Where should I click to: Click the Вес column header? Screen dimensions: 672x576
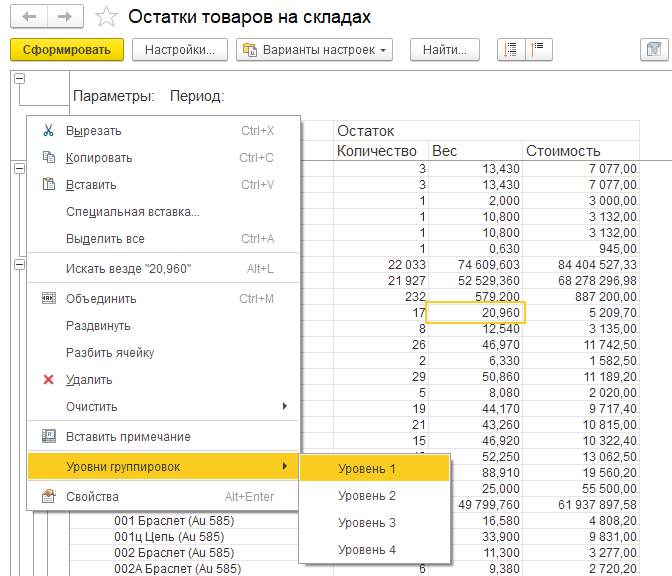(475, 151)
